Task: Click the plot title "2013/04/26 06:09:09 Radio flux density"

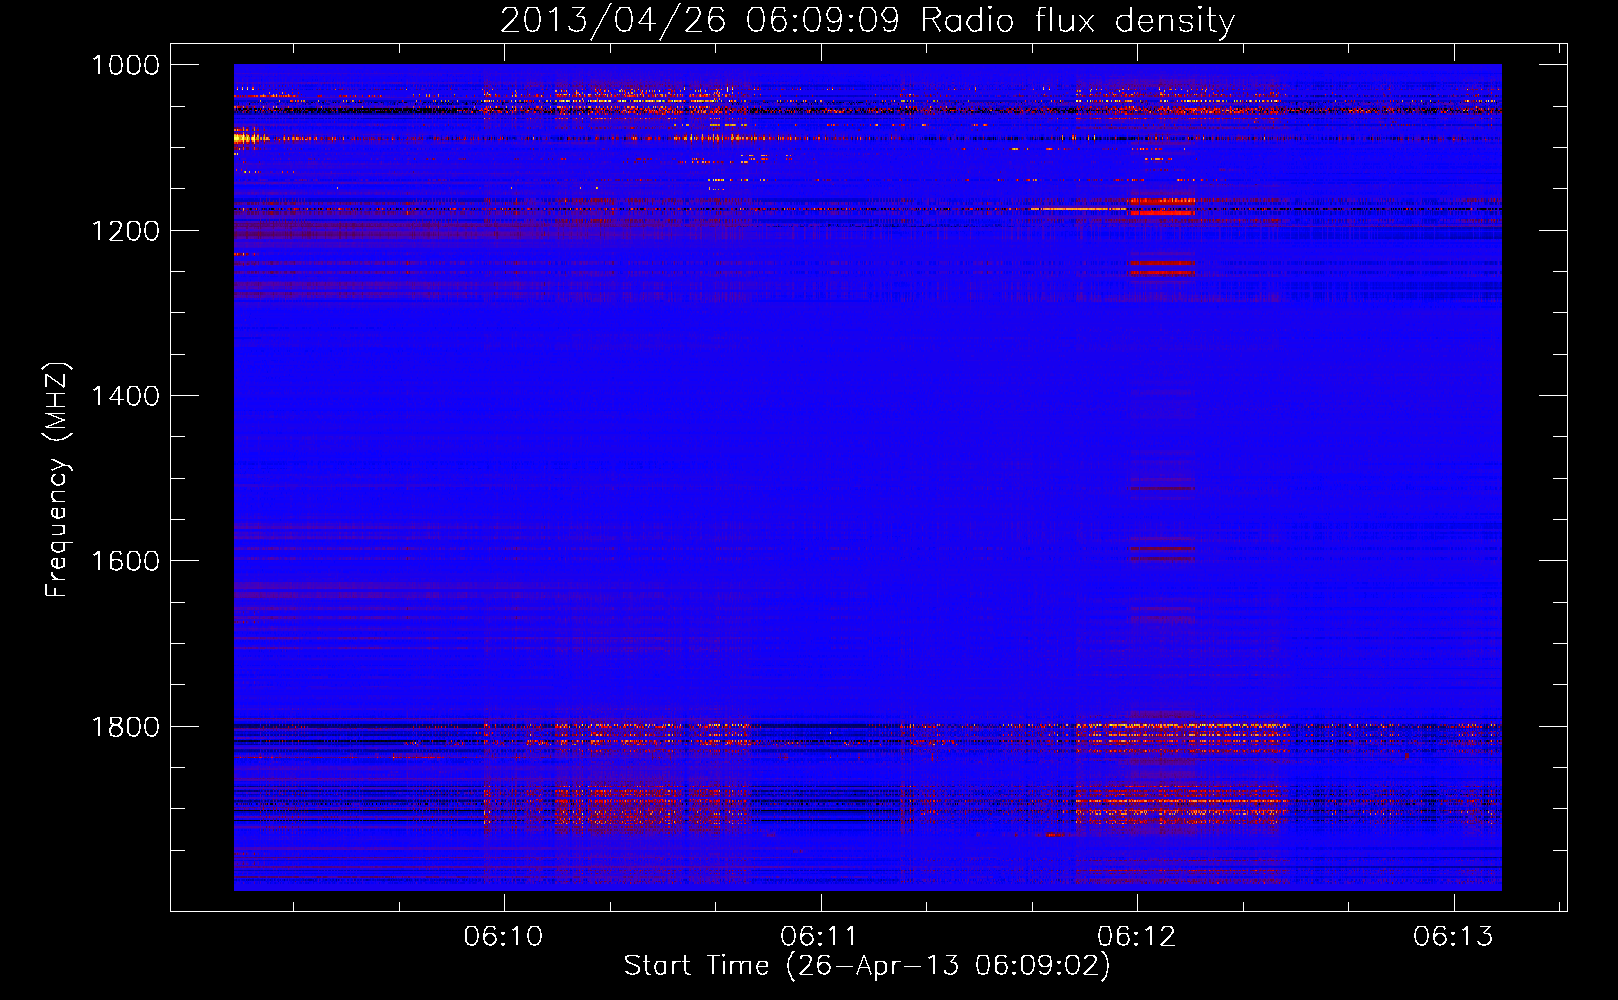Action: (867, 20)
